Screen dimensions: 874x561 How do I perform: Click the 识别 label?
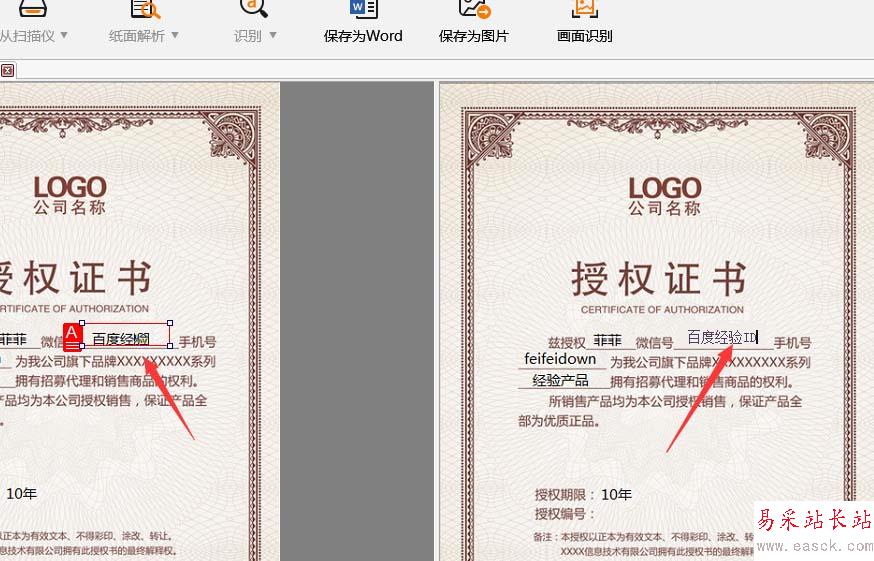[247, 36]
